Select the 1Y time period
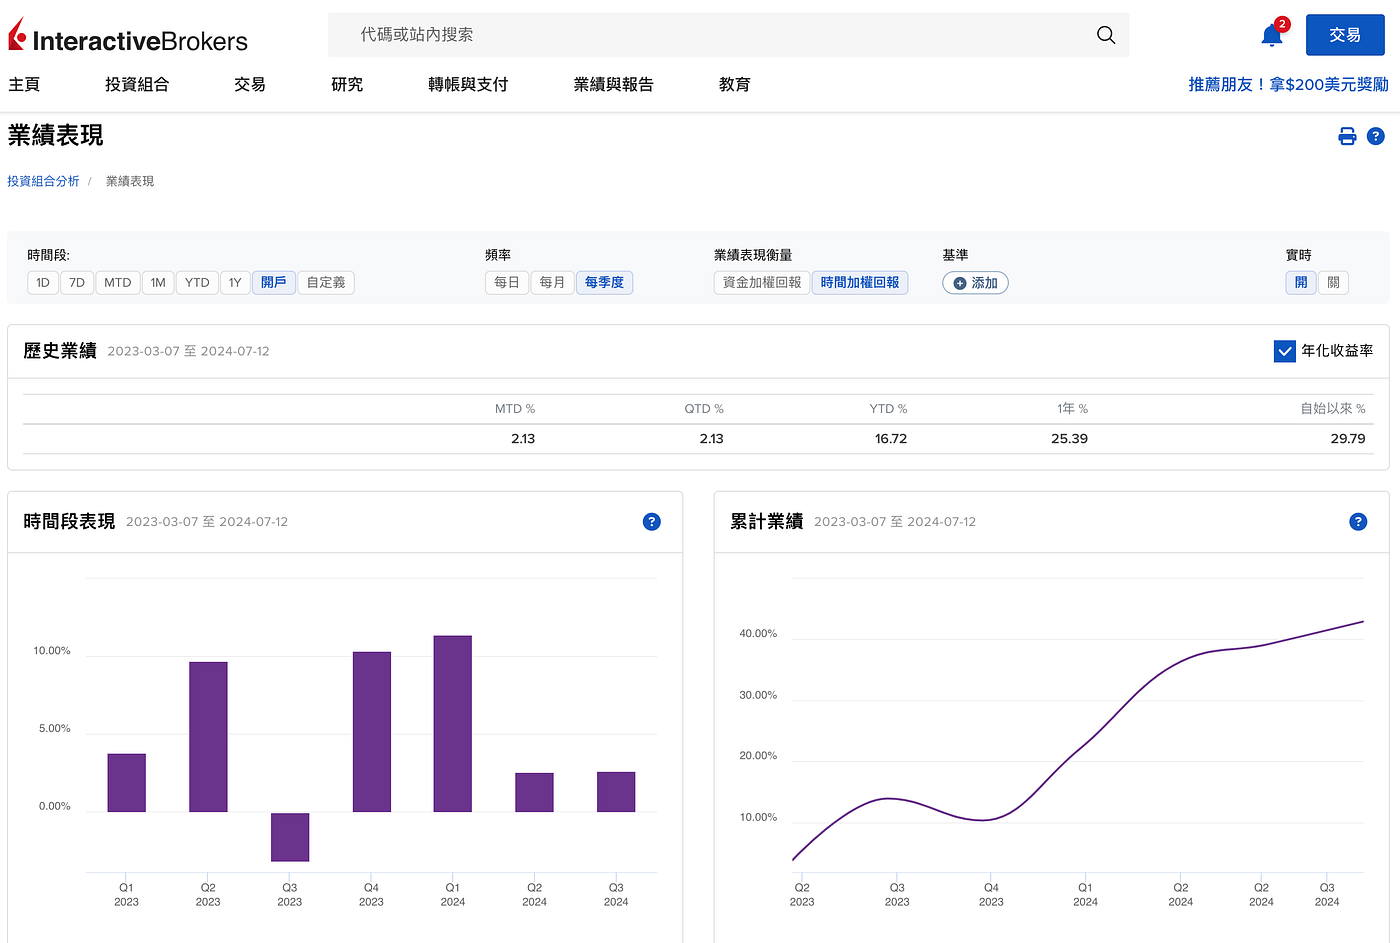The height and width of the screenshot is (943, 1400). click(x=235, y=283)
